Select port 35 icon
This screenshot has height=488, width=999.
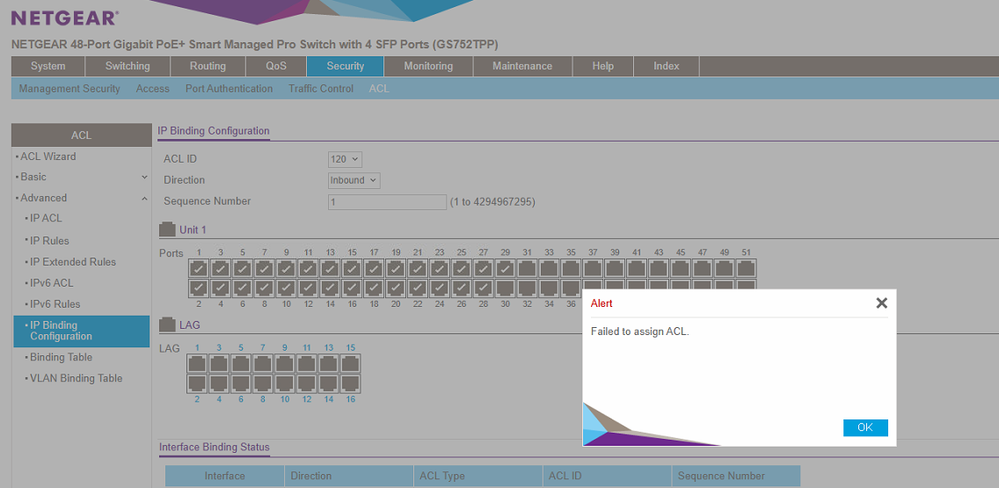(x=571, y=268)
